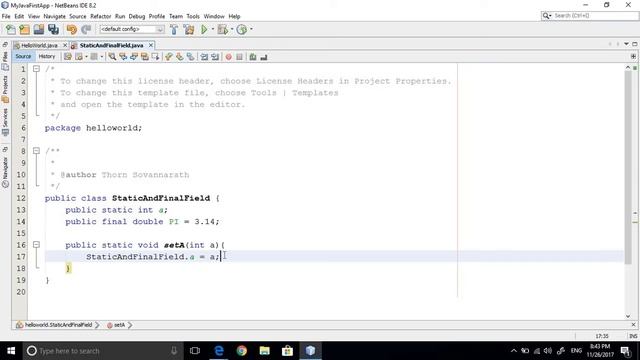The width and height of the screenshot is (640, 360).
Task: Close the HelloWorld.java tab
Action: [x=65, y=45]
